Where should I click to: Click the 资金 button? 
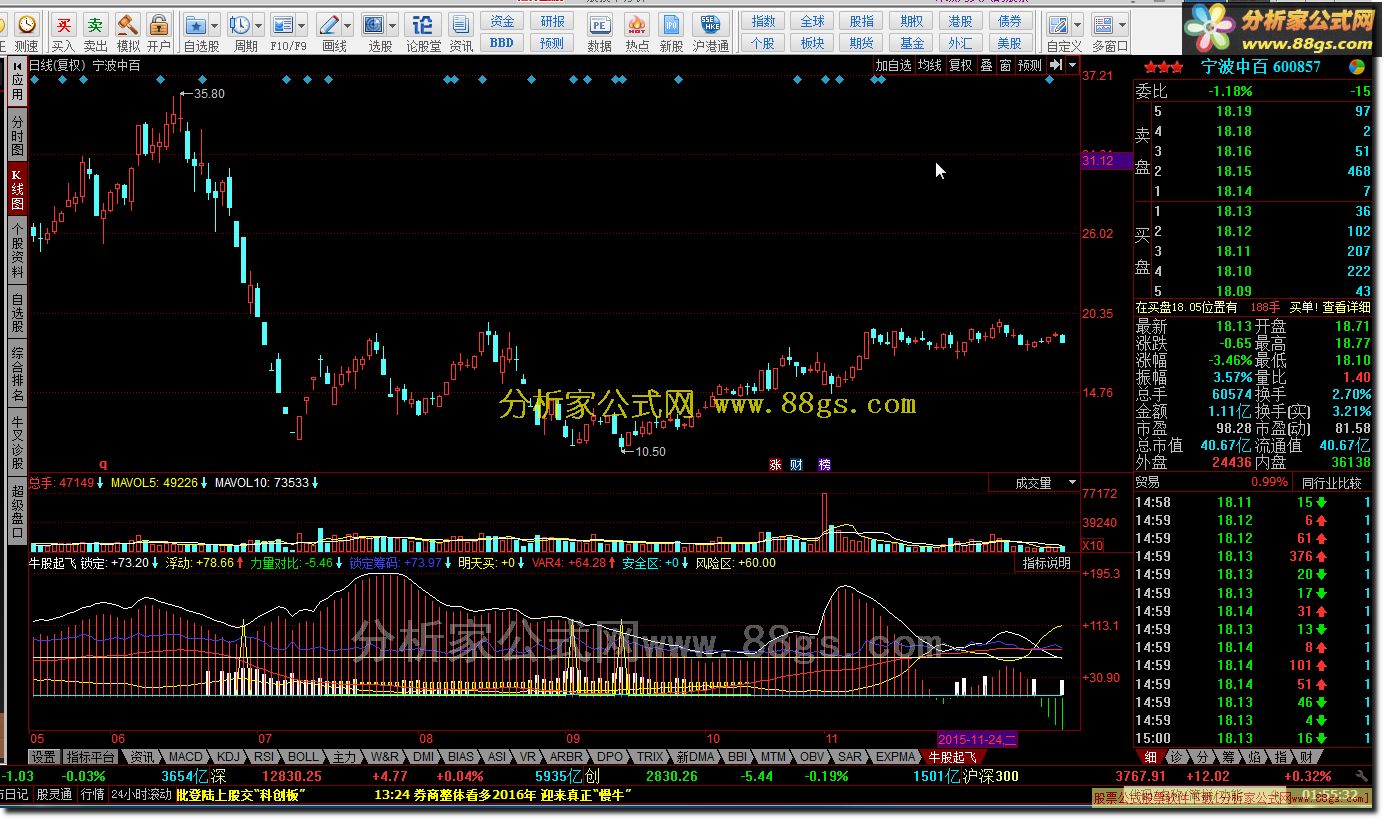click(x=502, y=21)
